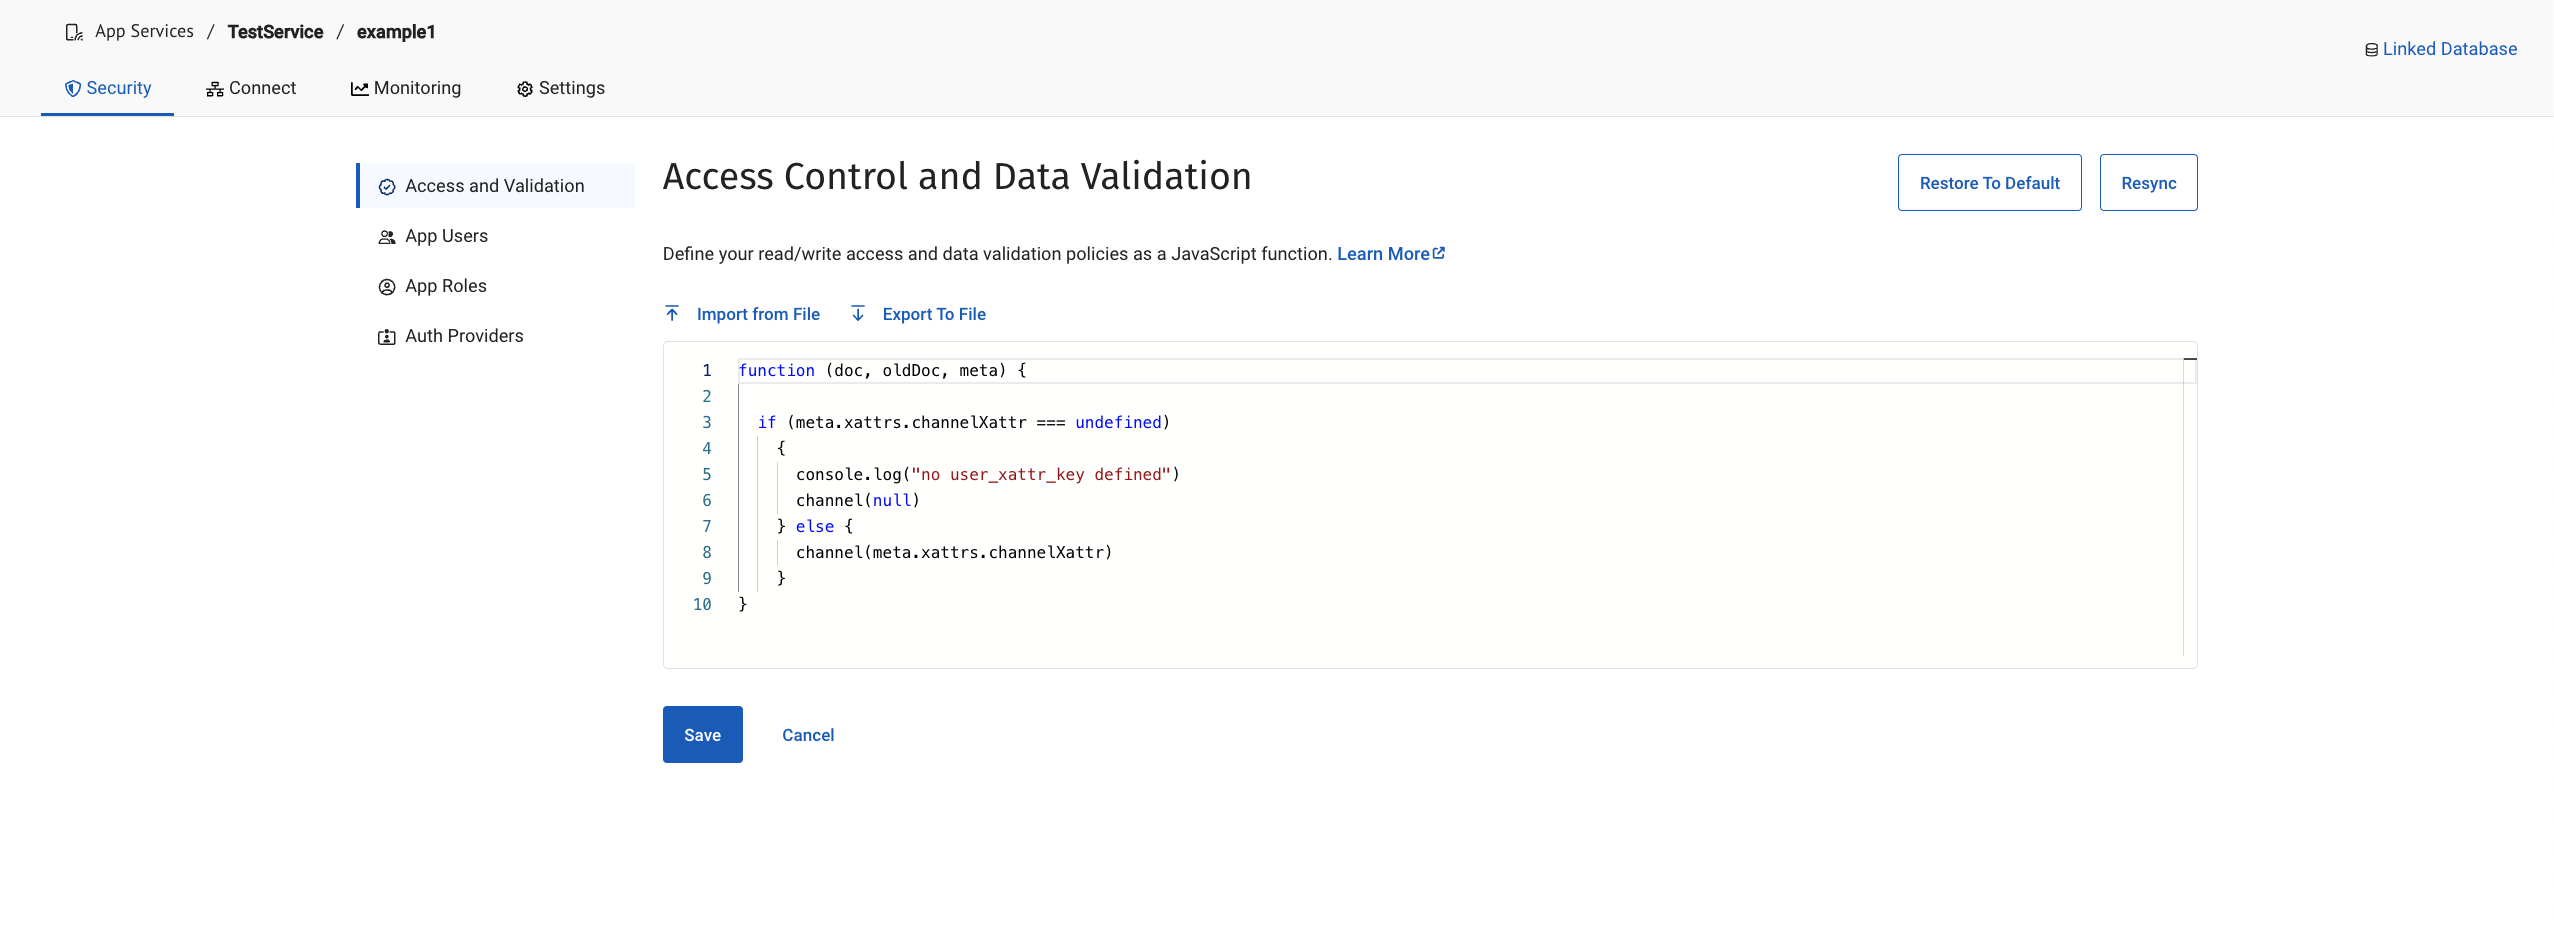Click the App Services breadcrumb icon
Viewport: 2554px width, 930px height.
click(x=74, y=31)
